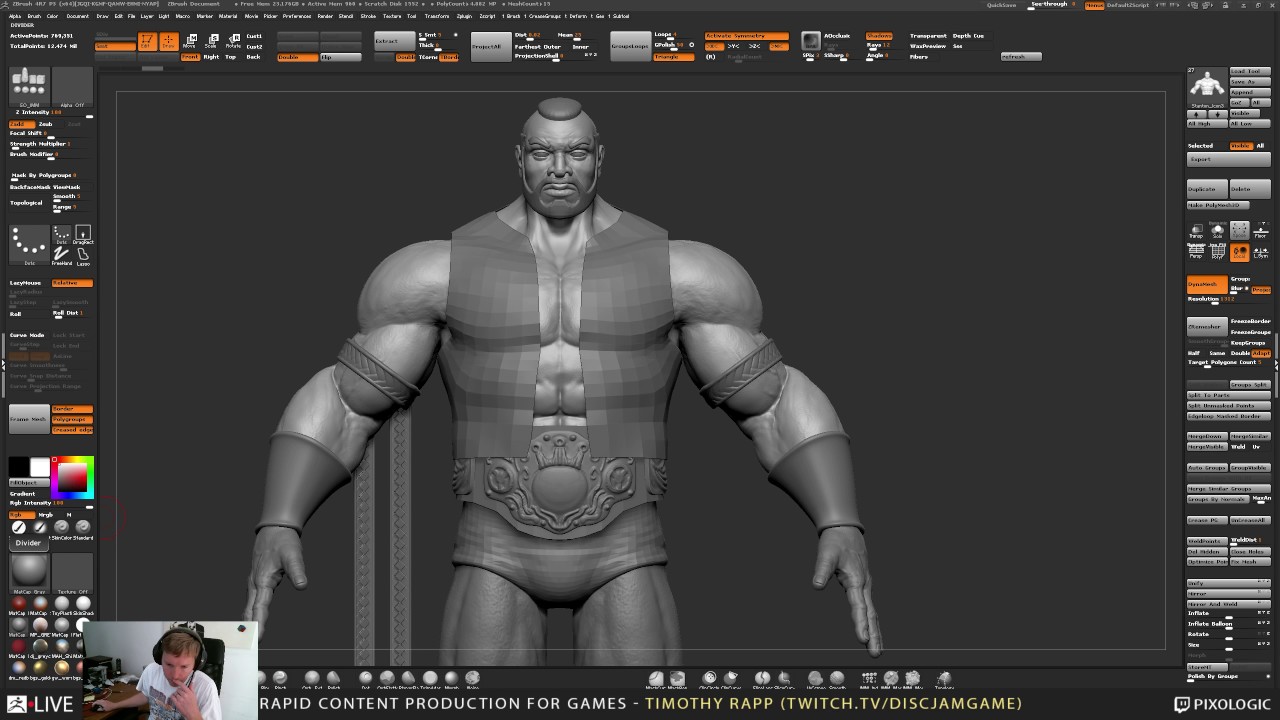
Task: Adjust the Focal Shift slider
Action: 51,133
